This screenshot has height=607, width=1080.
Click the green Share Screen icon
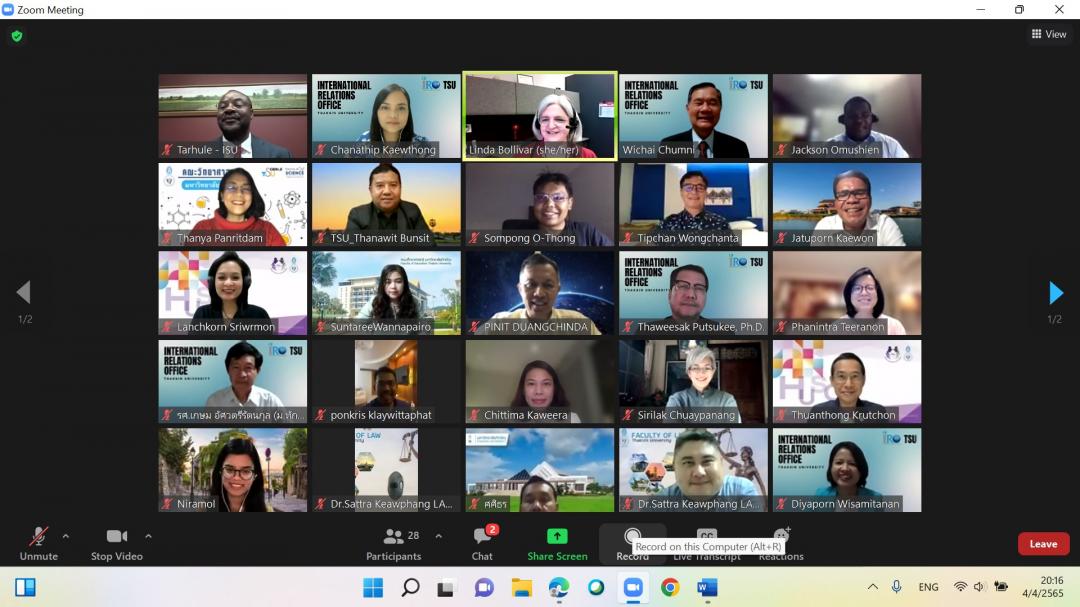pos(557,537)
